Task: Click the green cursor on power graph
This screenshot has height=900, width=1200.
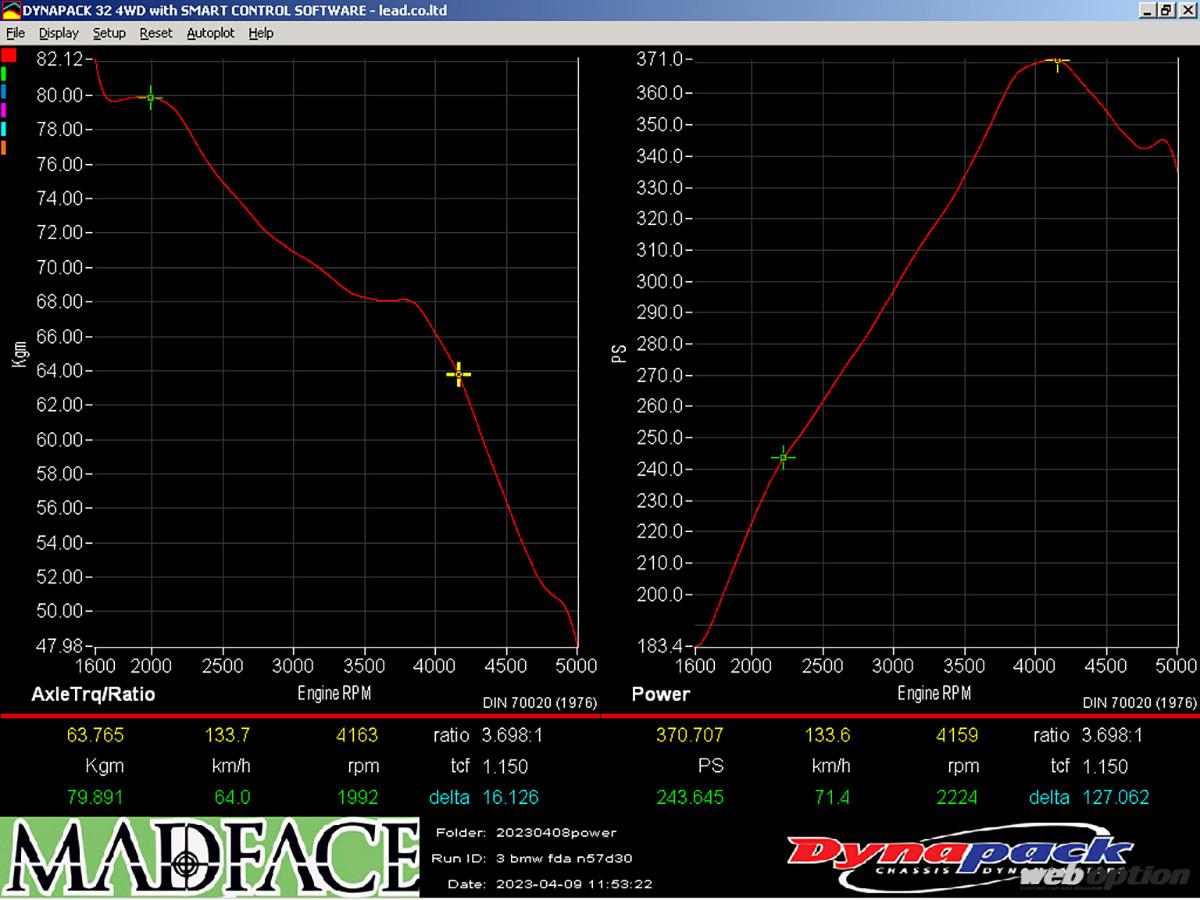Action: (x=783, y=458)
